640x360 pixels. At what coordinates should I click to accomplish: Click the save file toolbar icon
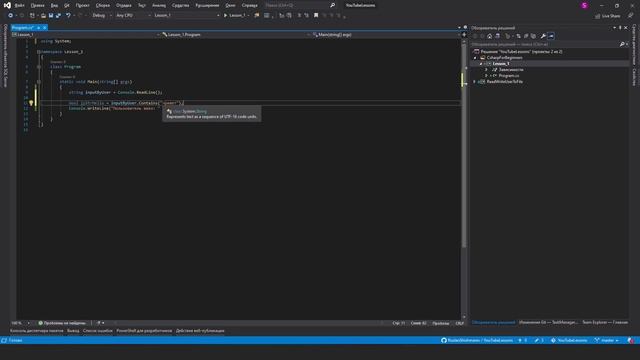pyautogui.click(x=51, y=16)
